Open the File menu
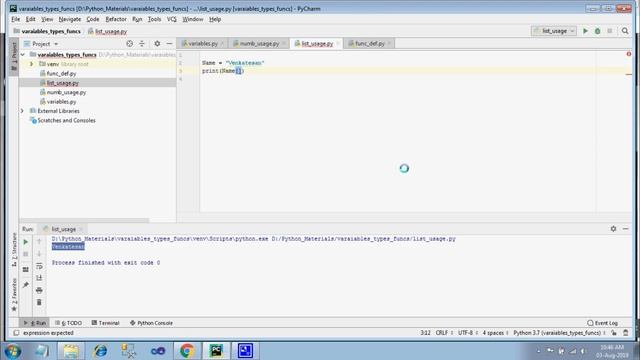640x360 pixels. [x=16, y=19]
